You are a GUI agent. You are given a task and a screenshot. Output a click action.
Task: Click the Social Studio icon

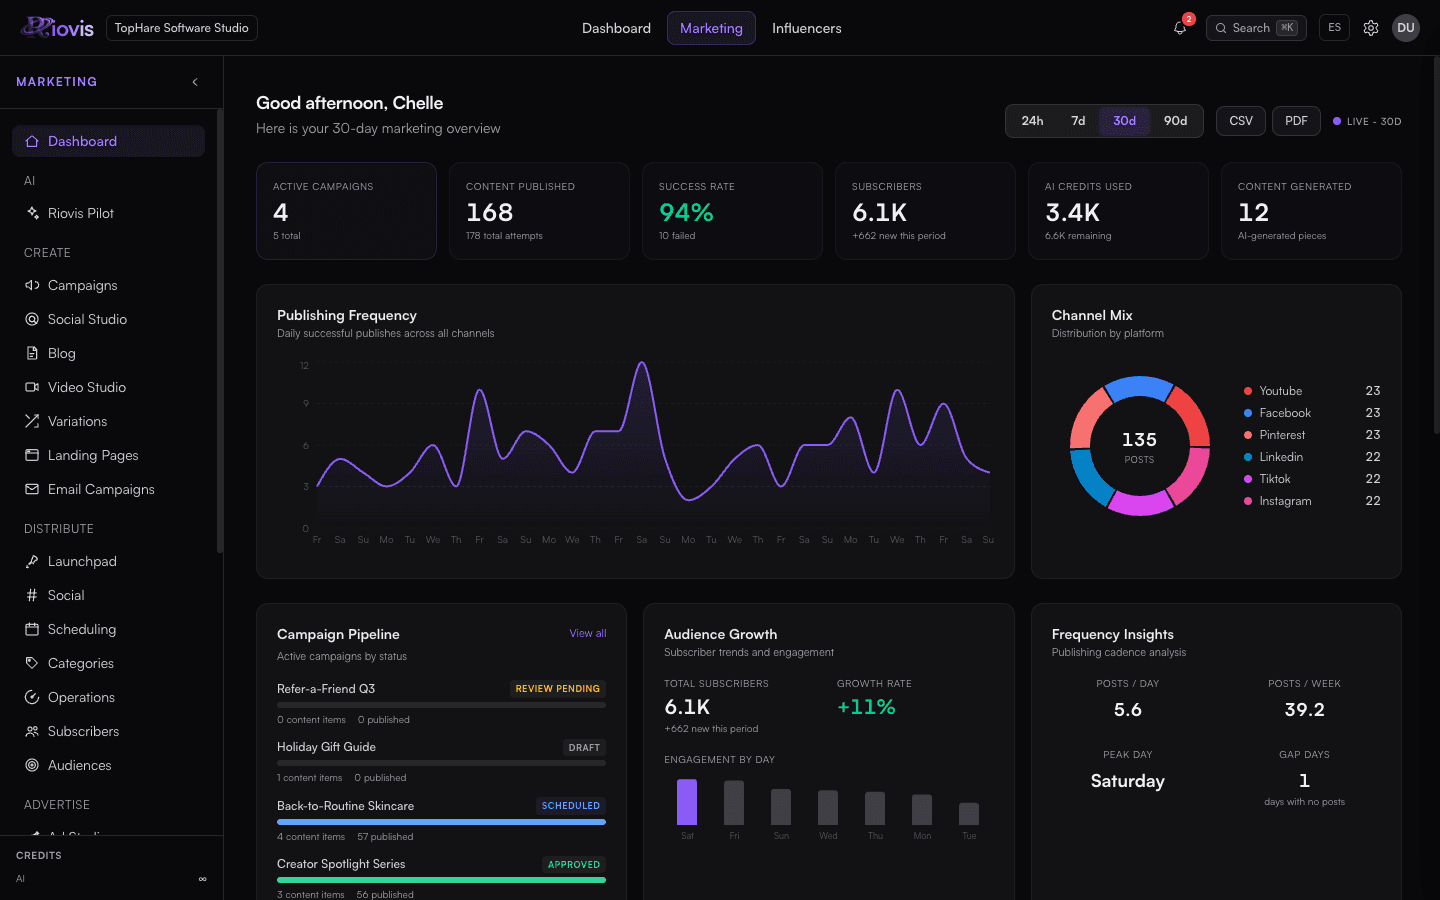(32, 319)
